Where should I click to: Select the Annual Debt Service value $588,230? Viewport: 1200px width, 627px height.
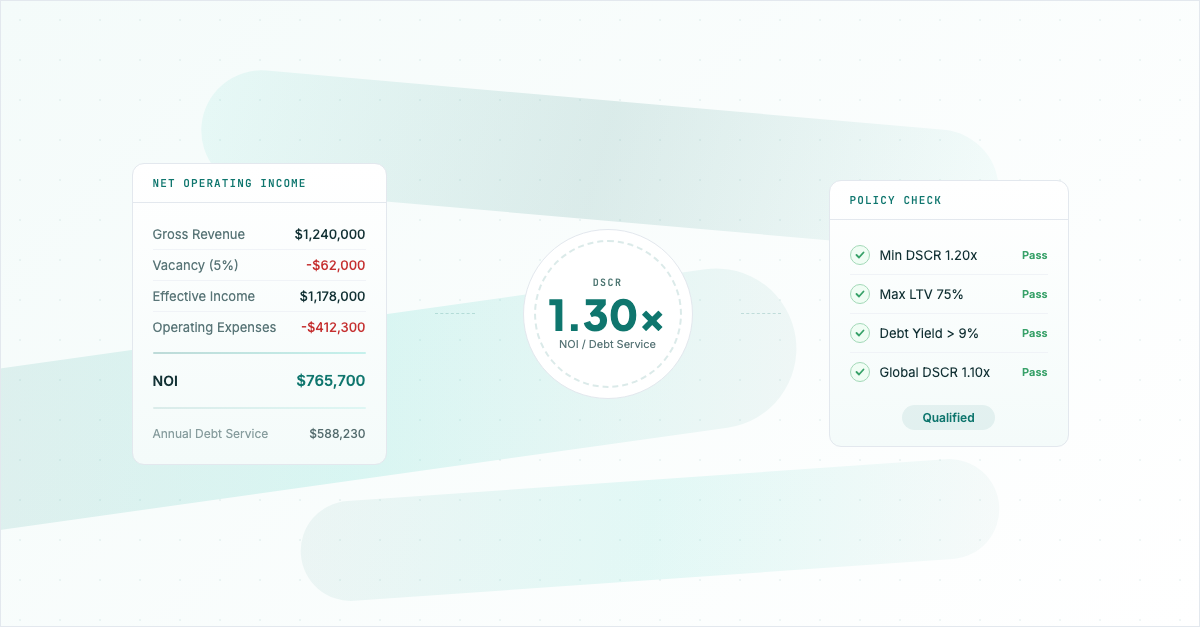337,434
